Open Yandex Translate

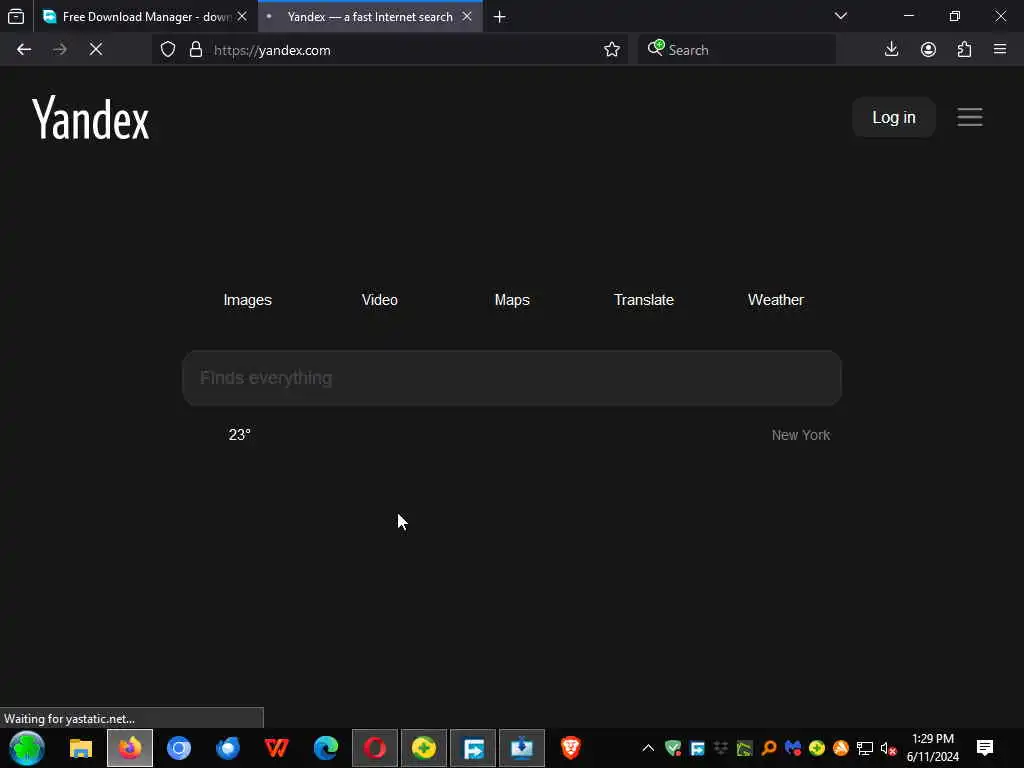pos(644,300)
